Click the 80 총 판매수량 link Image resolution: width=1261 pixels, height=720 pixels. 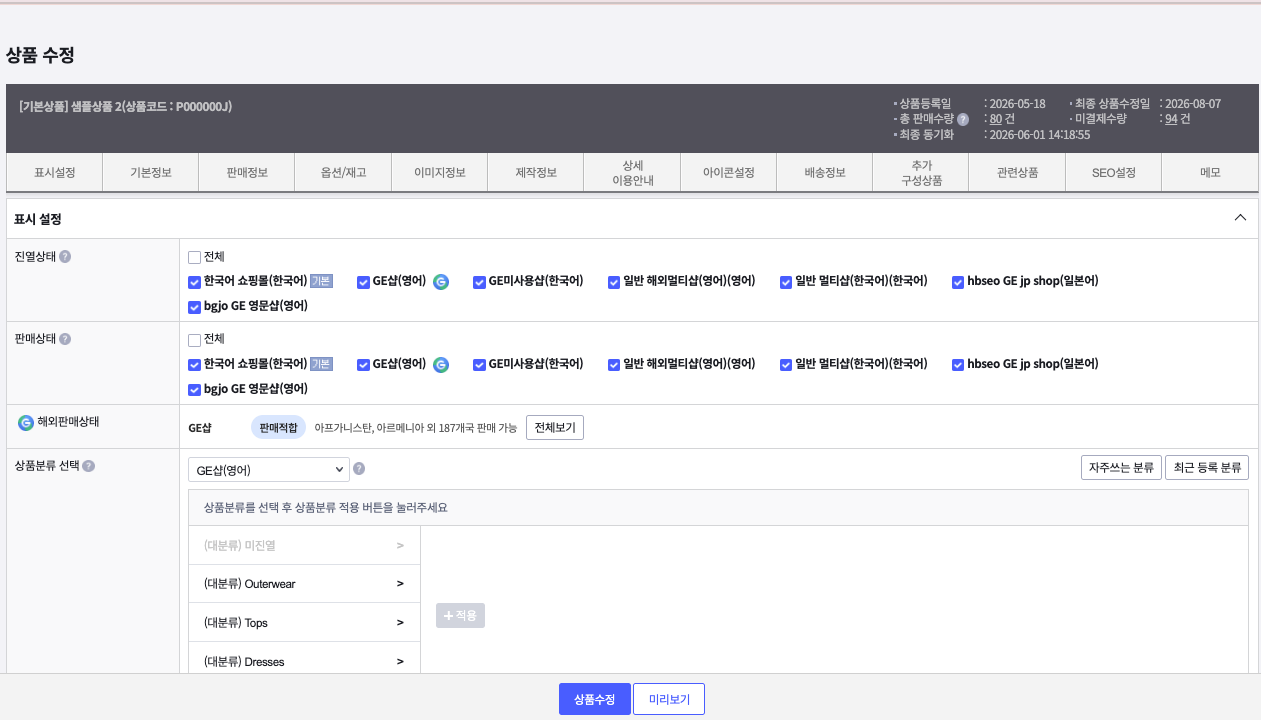point(995,119)
